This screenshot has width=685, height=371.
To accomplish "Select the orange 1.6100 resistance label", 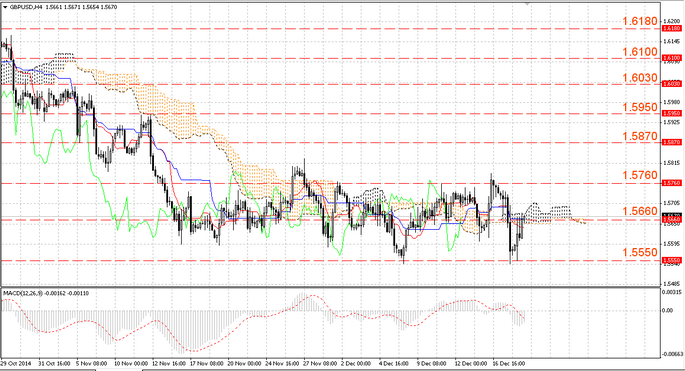I will coord(640,52).
